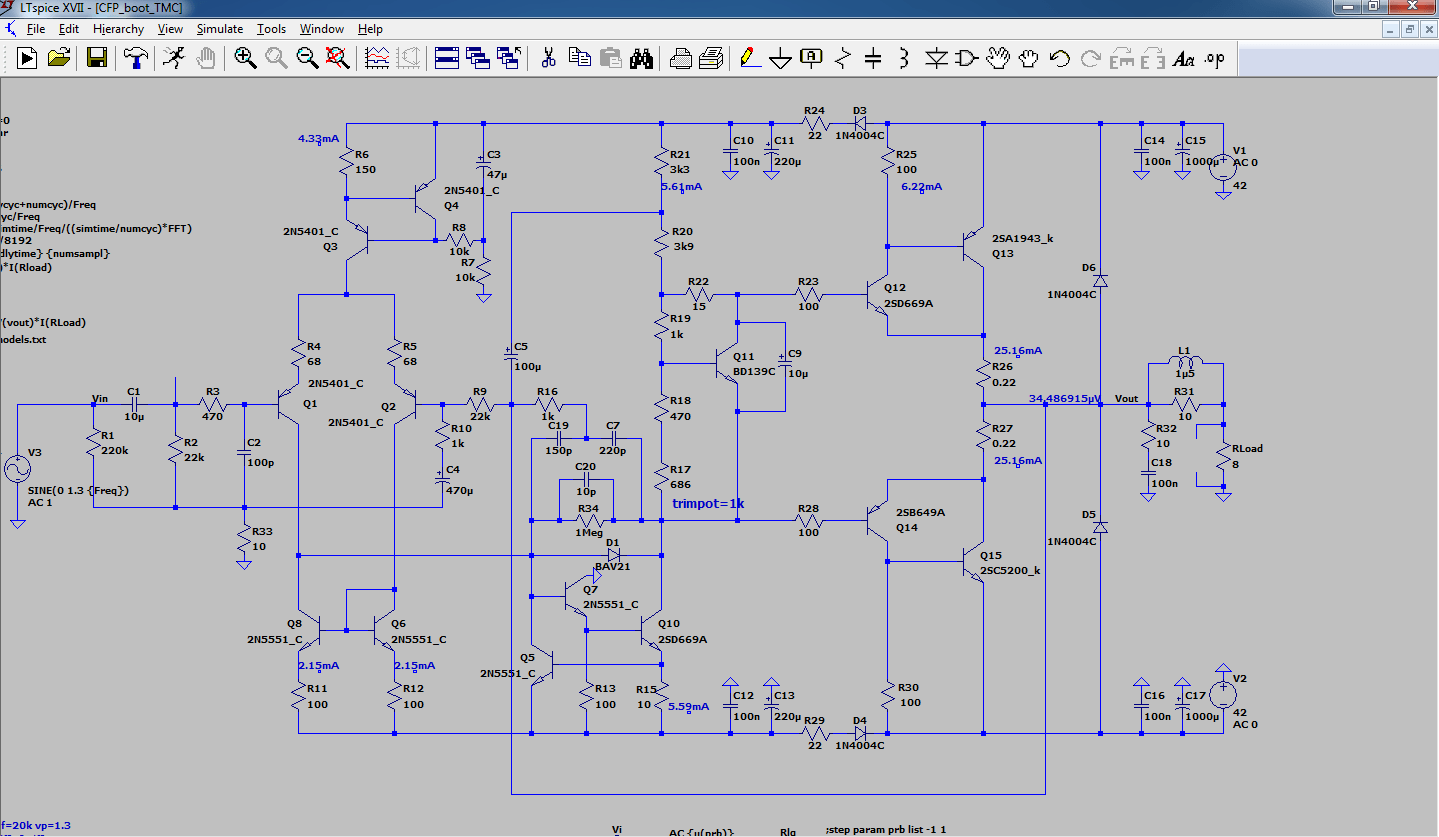
Task: Create a new schematic via toolbar icon
Action: [27, 58]
